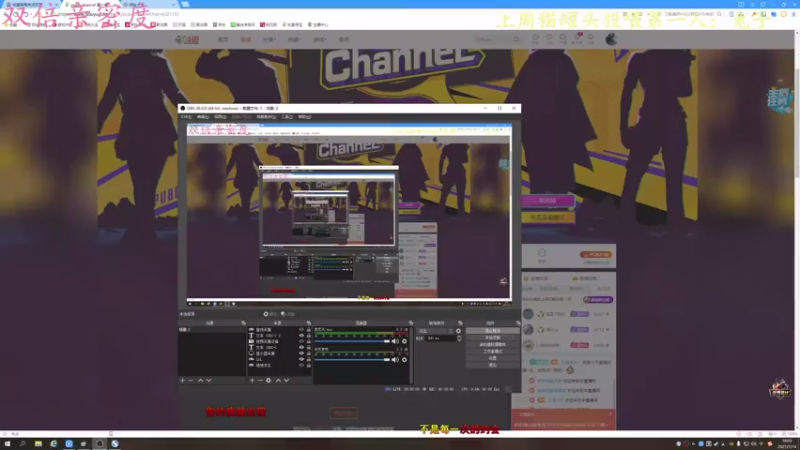Click the Douyu logo in site header
800x450 pixels.
(x=187, y=39)
